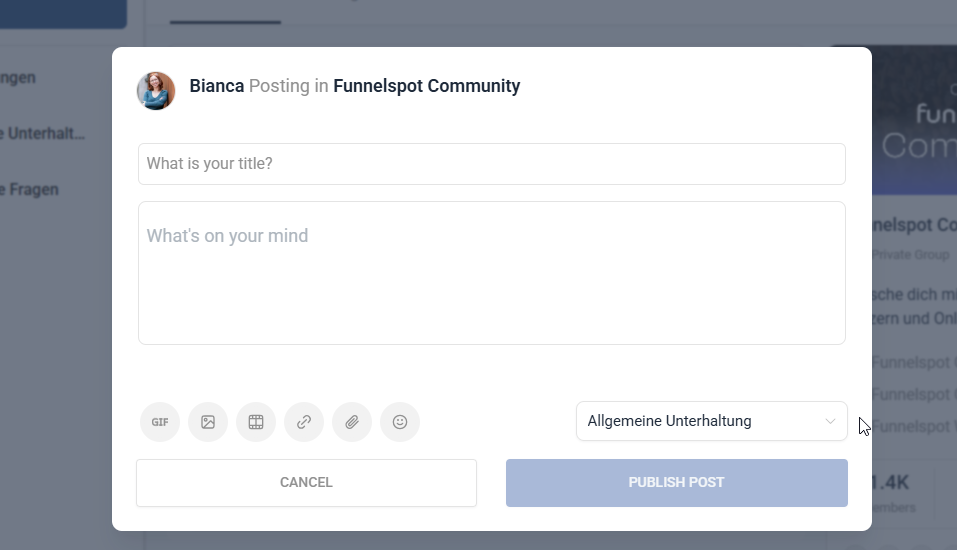Select 'Fragen' item in background sidebar
The image size is (957, 550).
tap(29, 190)
